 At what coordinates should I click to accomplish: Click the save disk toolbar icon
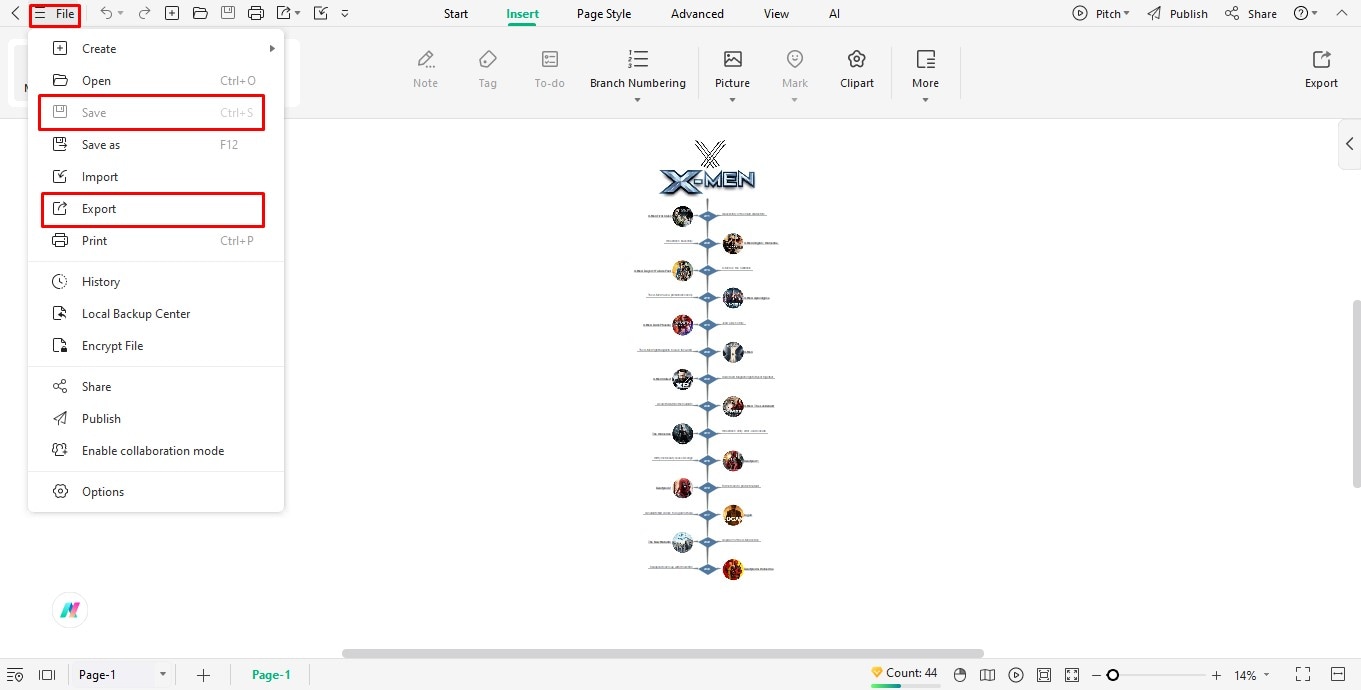click(228, 14)
